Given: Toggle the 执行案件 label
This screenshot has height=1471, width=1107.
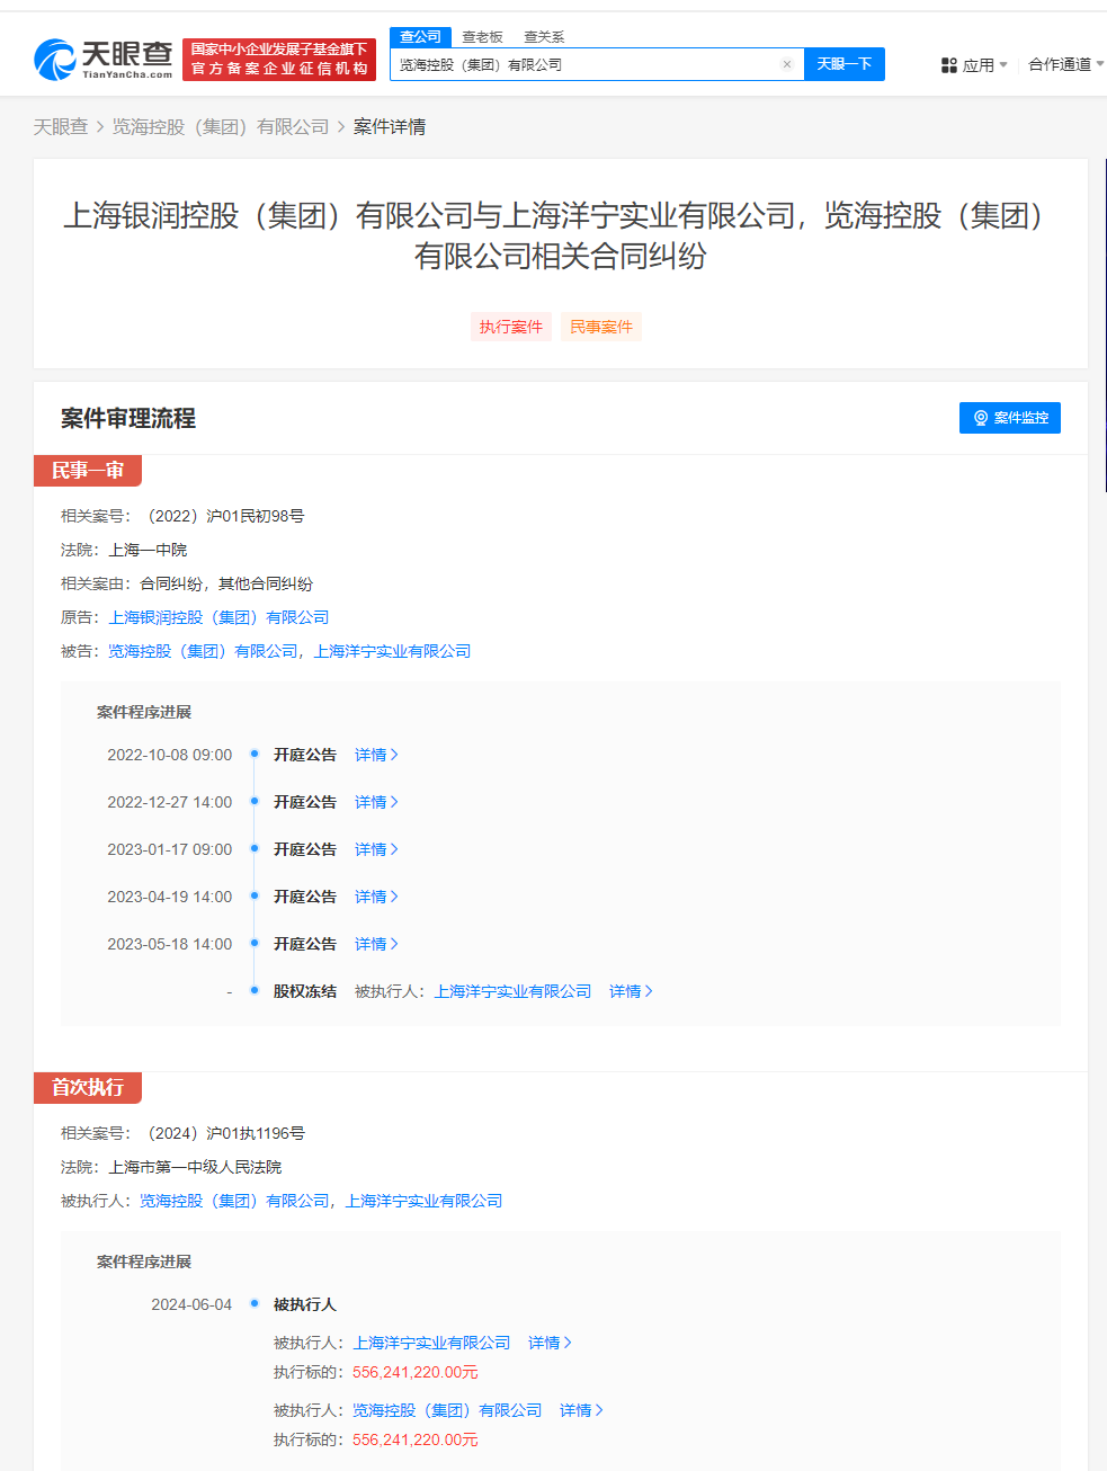Looking at the screenshot, I should click(511, 327).
